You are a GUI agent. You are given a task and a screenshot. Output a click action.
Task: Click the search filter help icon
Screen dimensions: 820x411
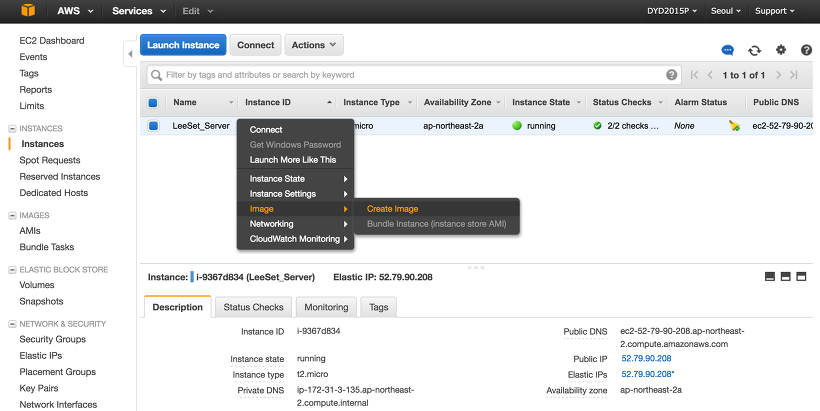(x=671, y=75)
